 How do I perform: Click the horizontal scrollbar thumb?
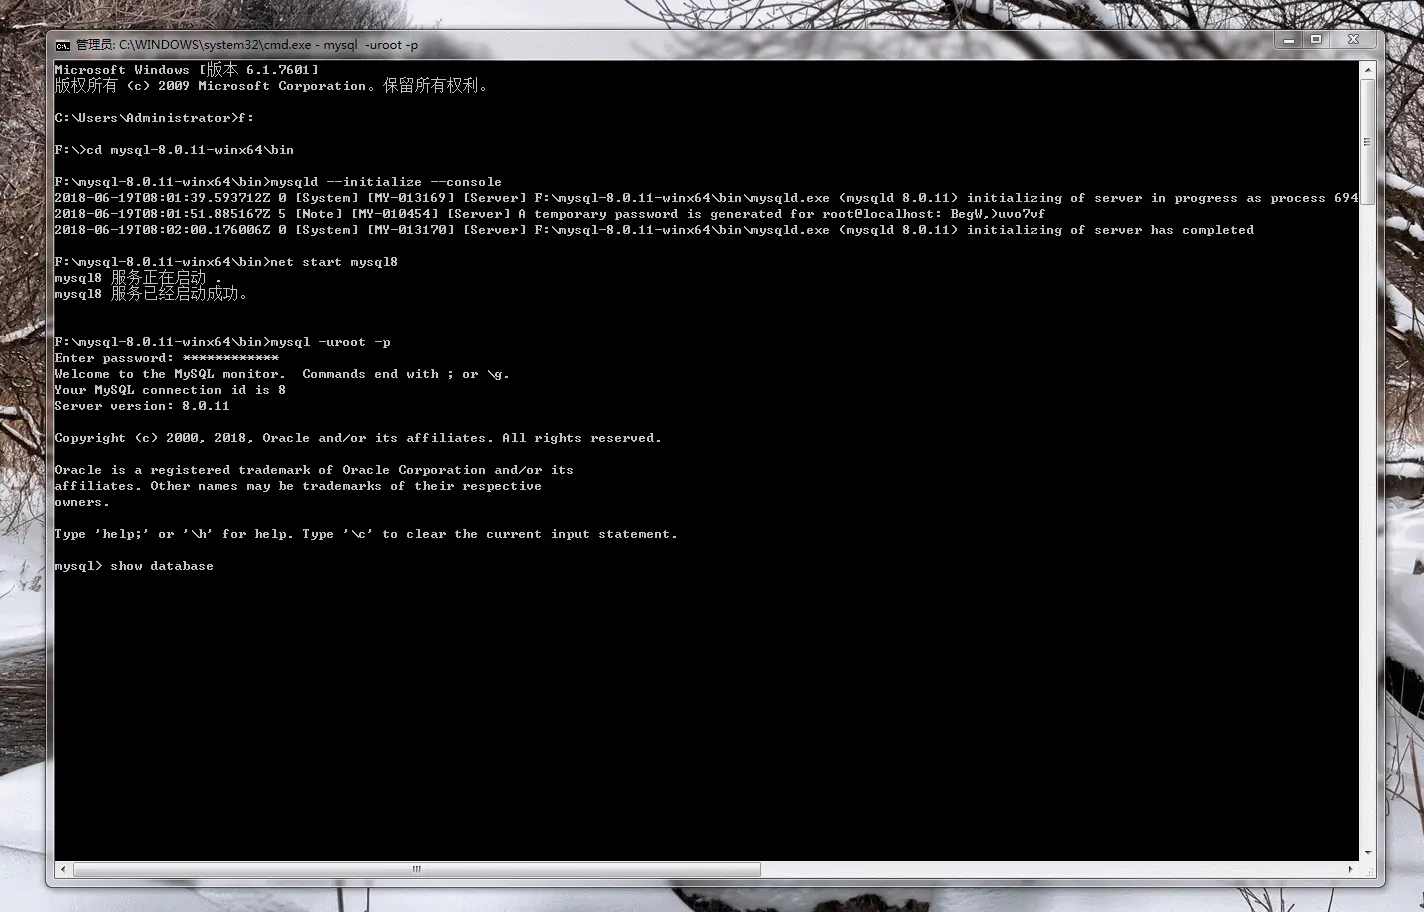417,869
